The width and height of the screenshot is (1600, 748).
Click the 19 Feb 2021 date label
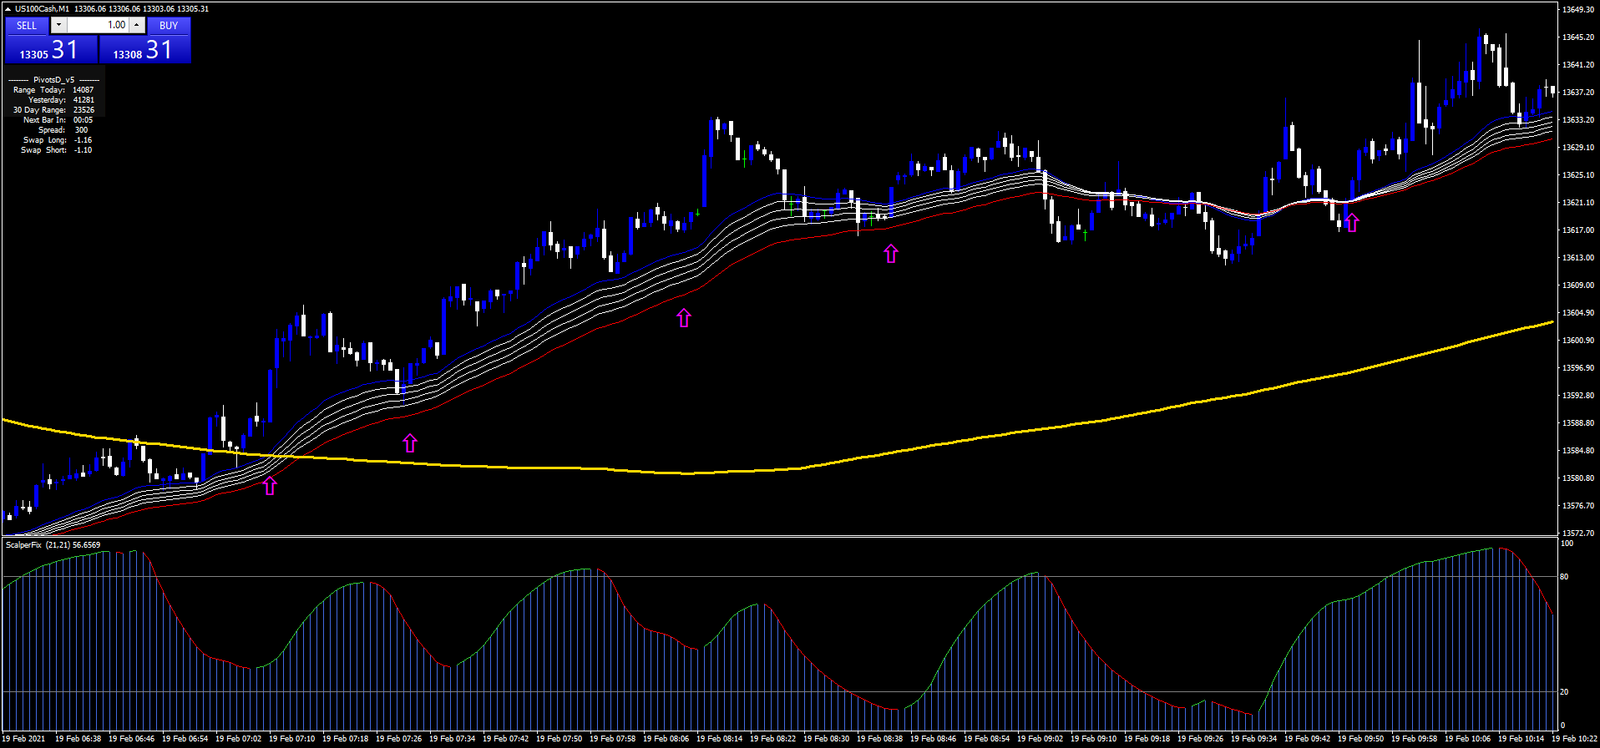[24, 739]
